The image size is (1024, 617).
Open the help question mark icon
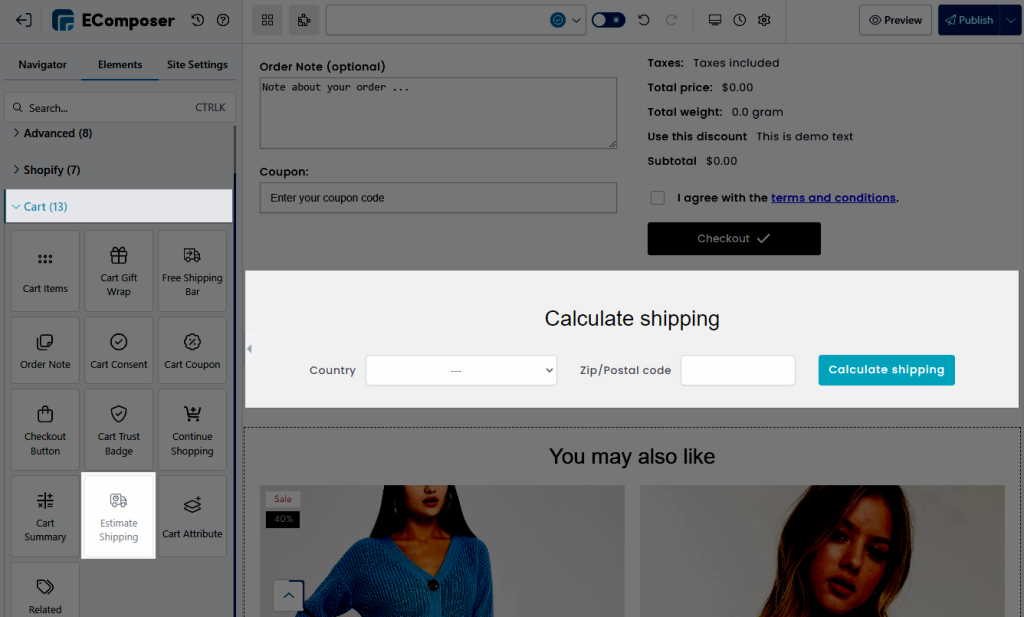(x=223, y=20)
